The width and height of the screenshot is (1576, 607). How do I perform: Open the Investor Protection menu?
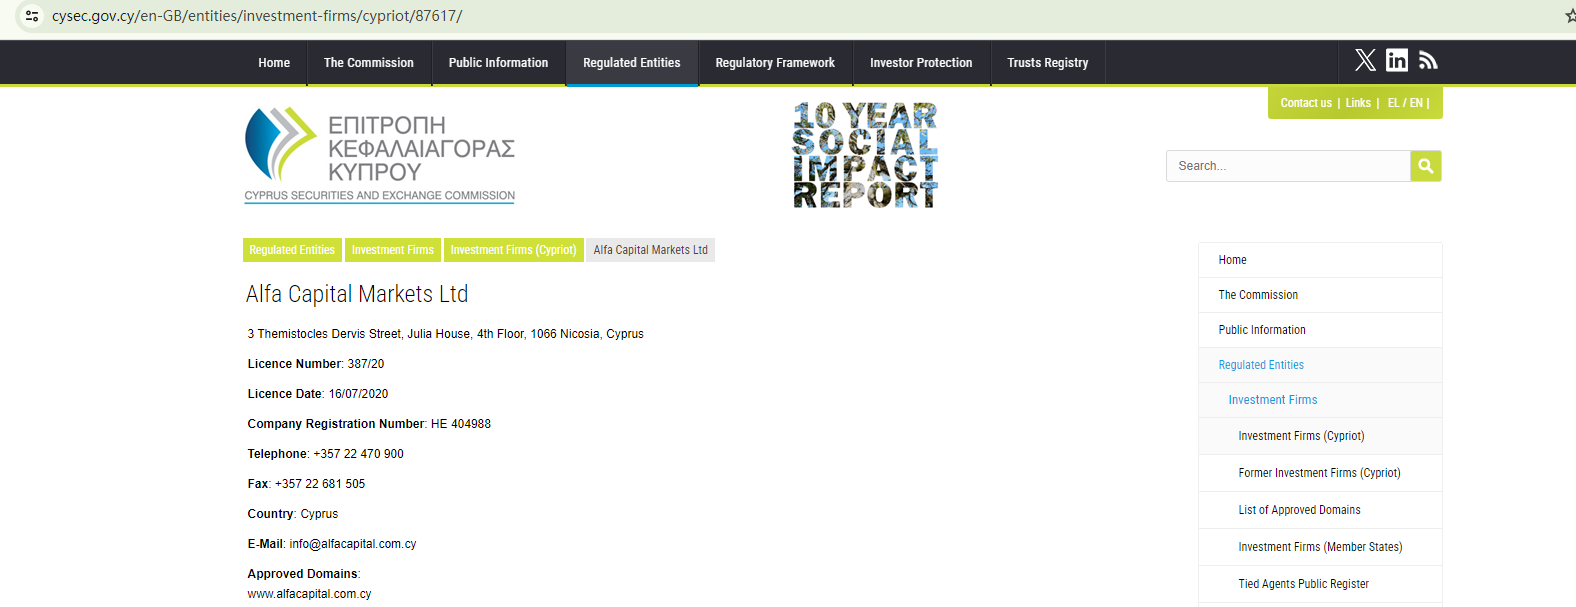coord(920,63)
